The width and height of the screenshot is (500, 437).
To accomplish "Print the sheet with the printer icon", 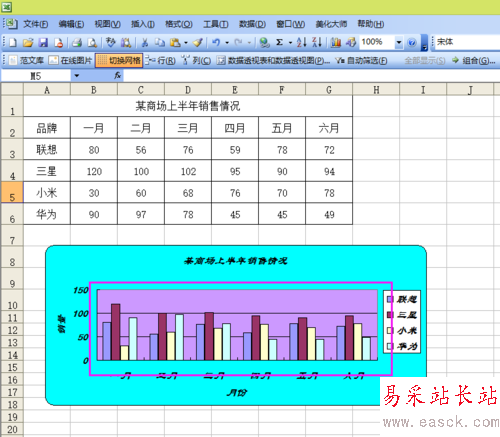I will 77,42.
